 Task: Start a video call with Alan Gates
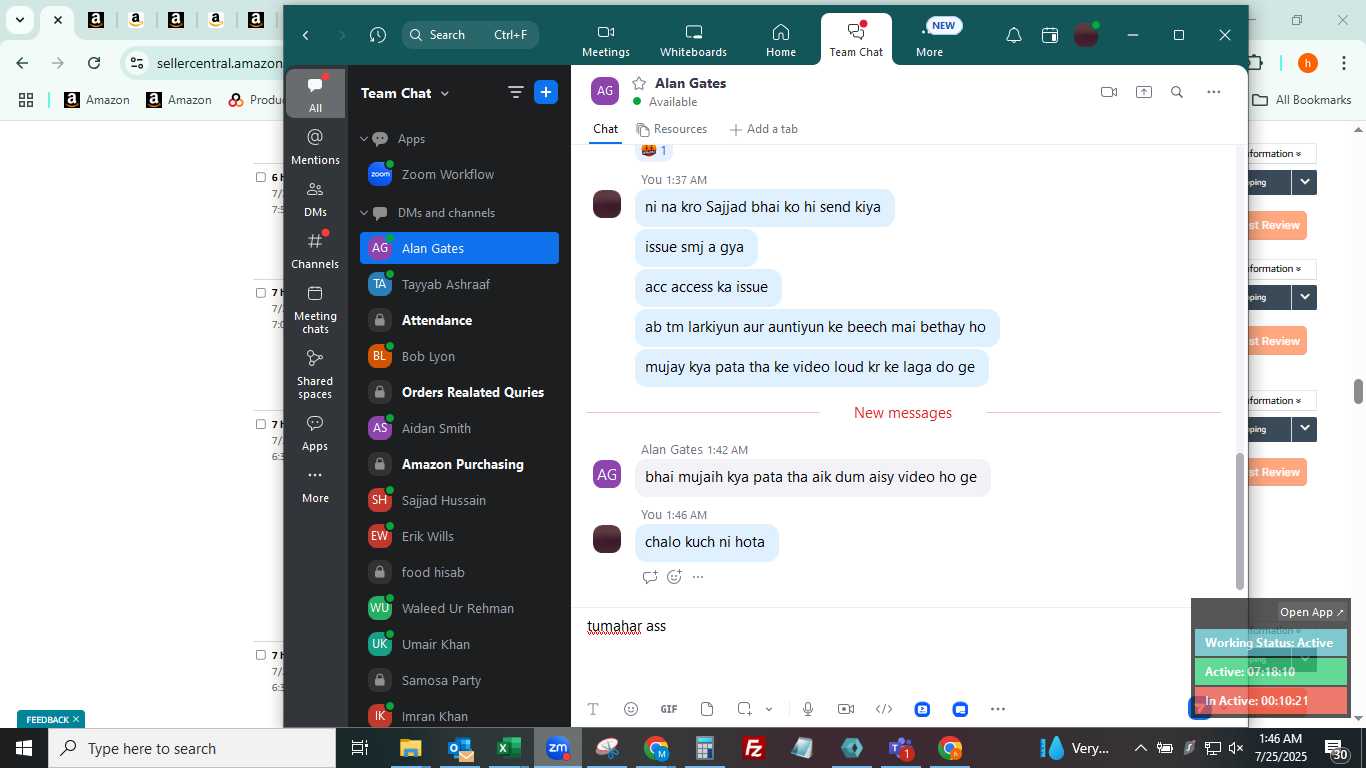click(x=1108, y=92)
